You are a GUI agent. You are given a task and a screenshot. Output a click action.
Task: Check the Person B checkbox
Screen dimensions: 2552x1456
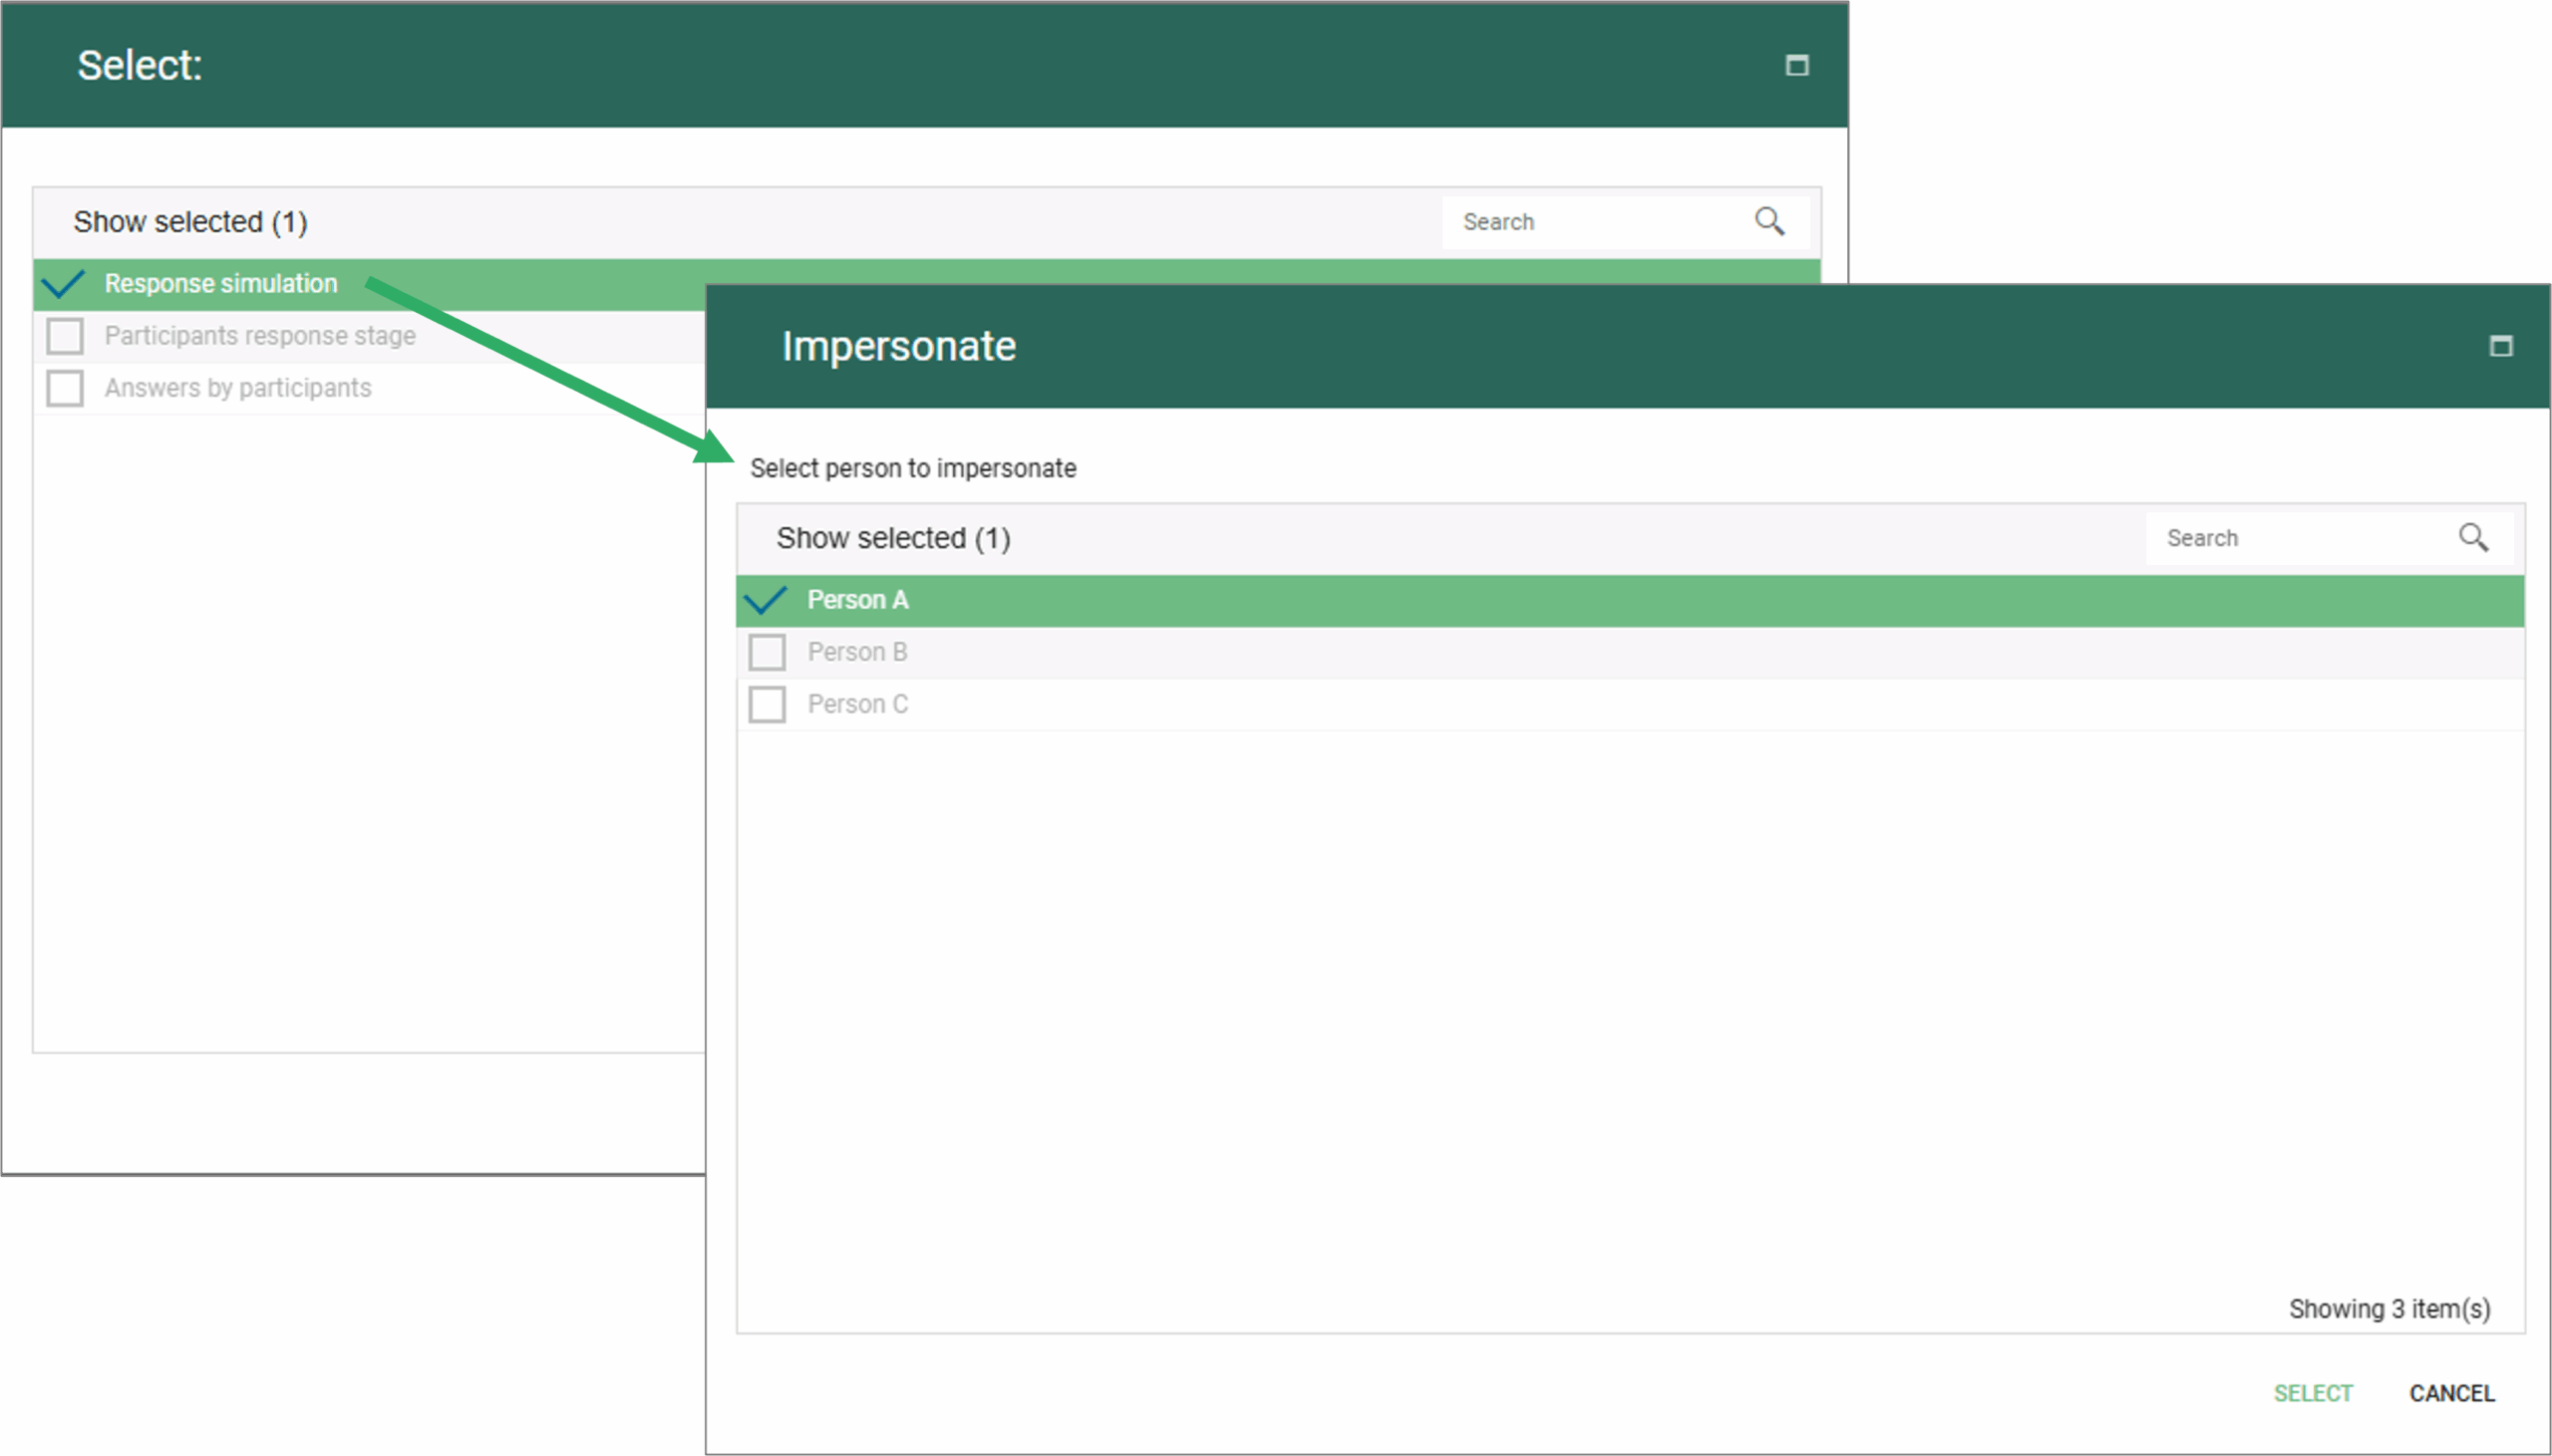click(x=767, y=652)
